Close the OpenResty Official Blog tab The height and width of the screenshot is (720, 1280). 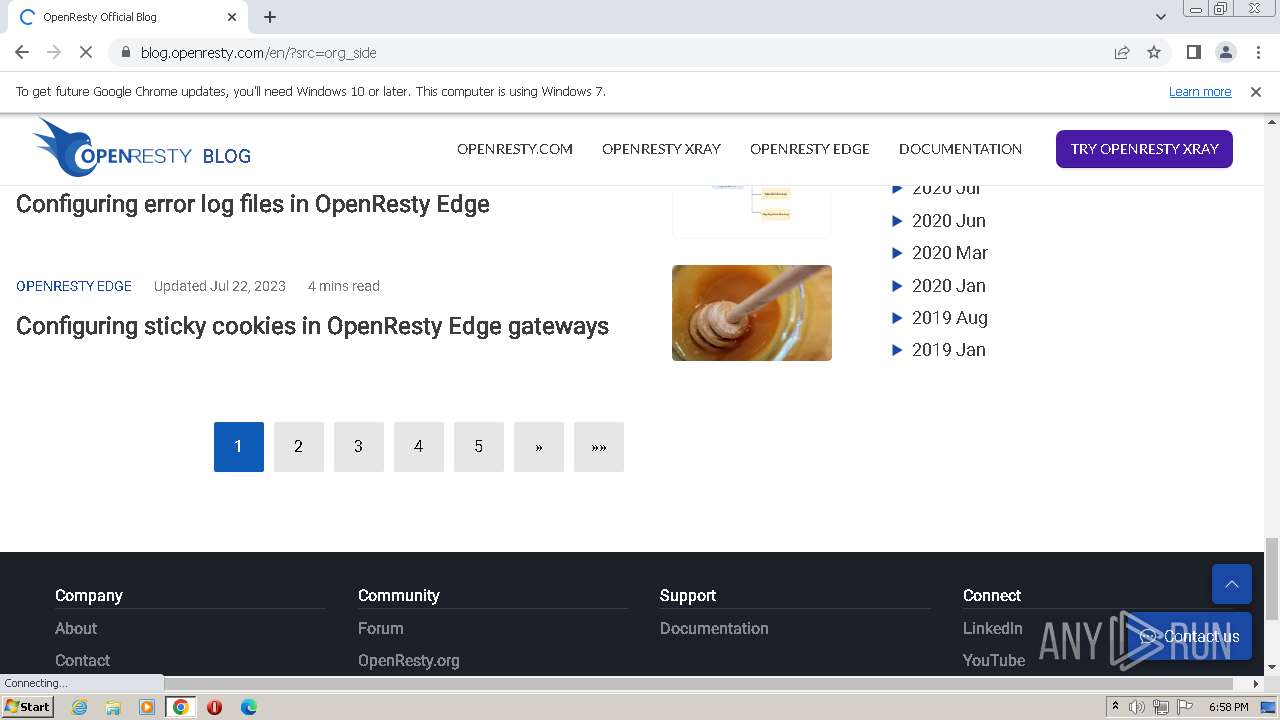coord(232,17)
